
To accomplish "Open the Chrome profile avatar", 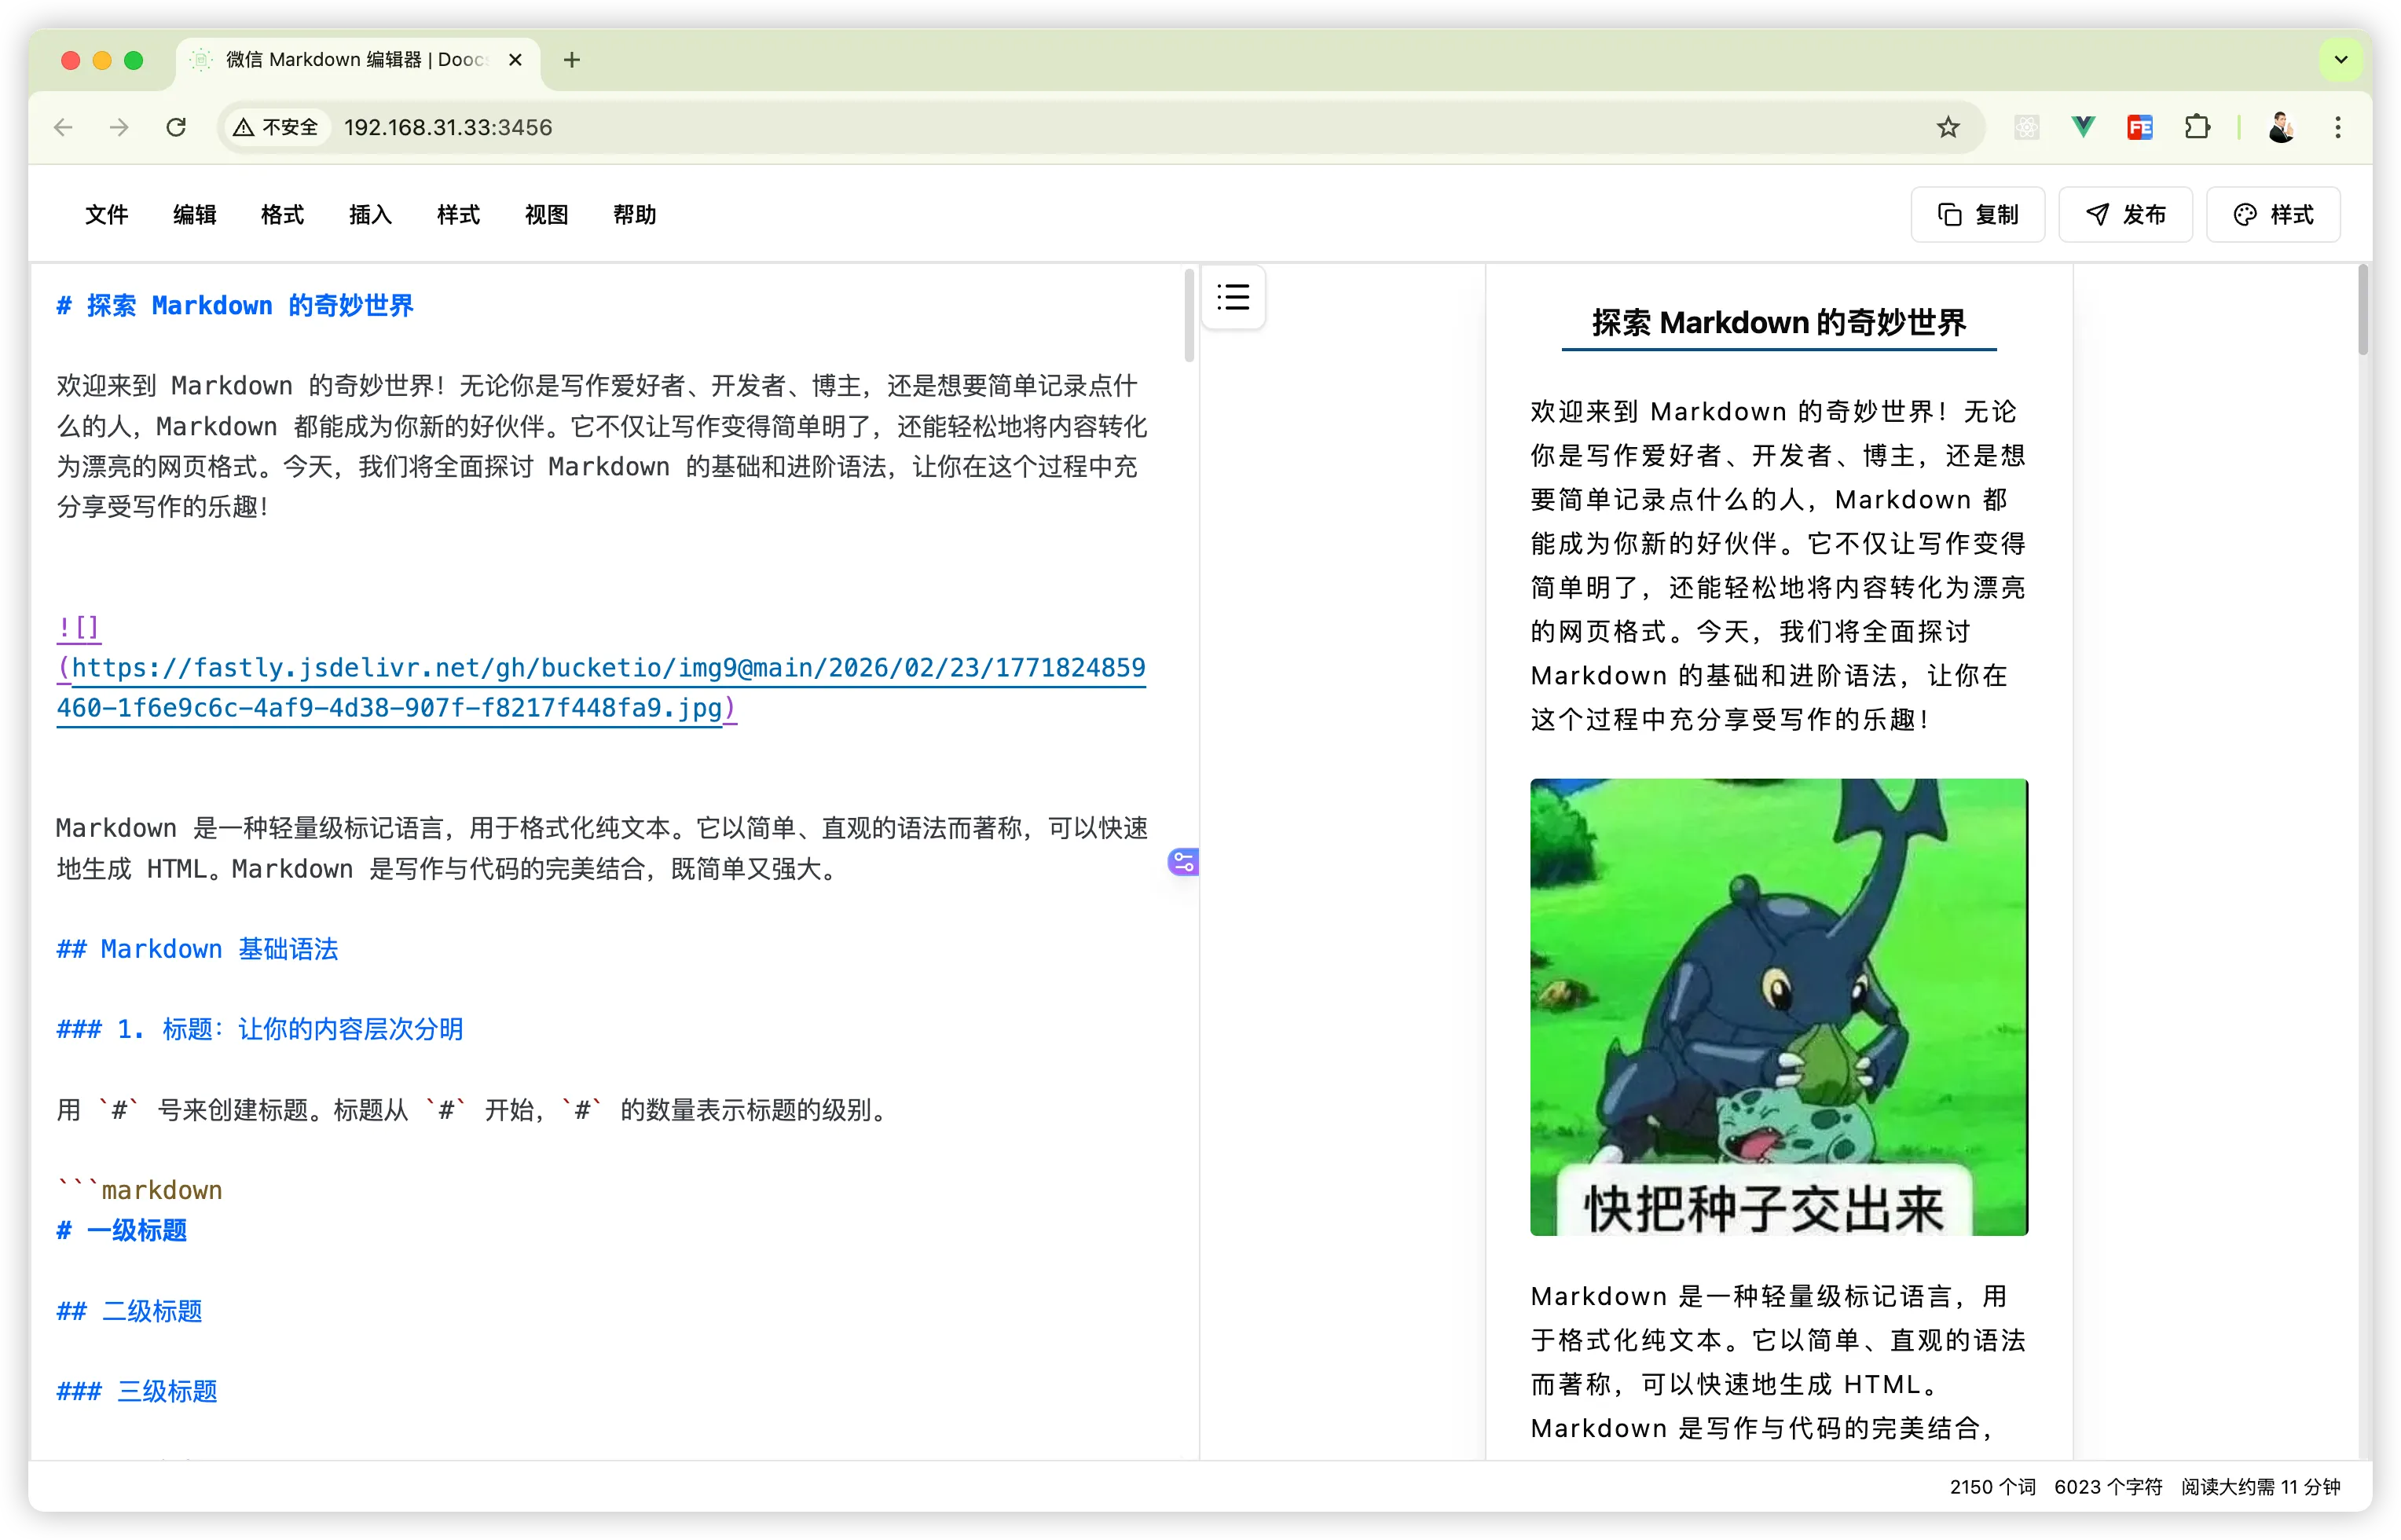I will [x=2281, y=127].
